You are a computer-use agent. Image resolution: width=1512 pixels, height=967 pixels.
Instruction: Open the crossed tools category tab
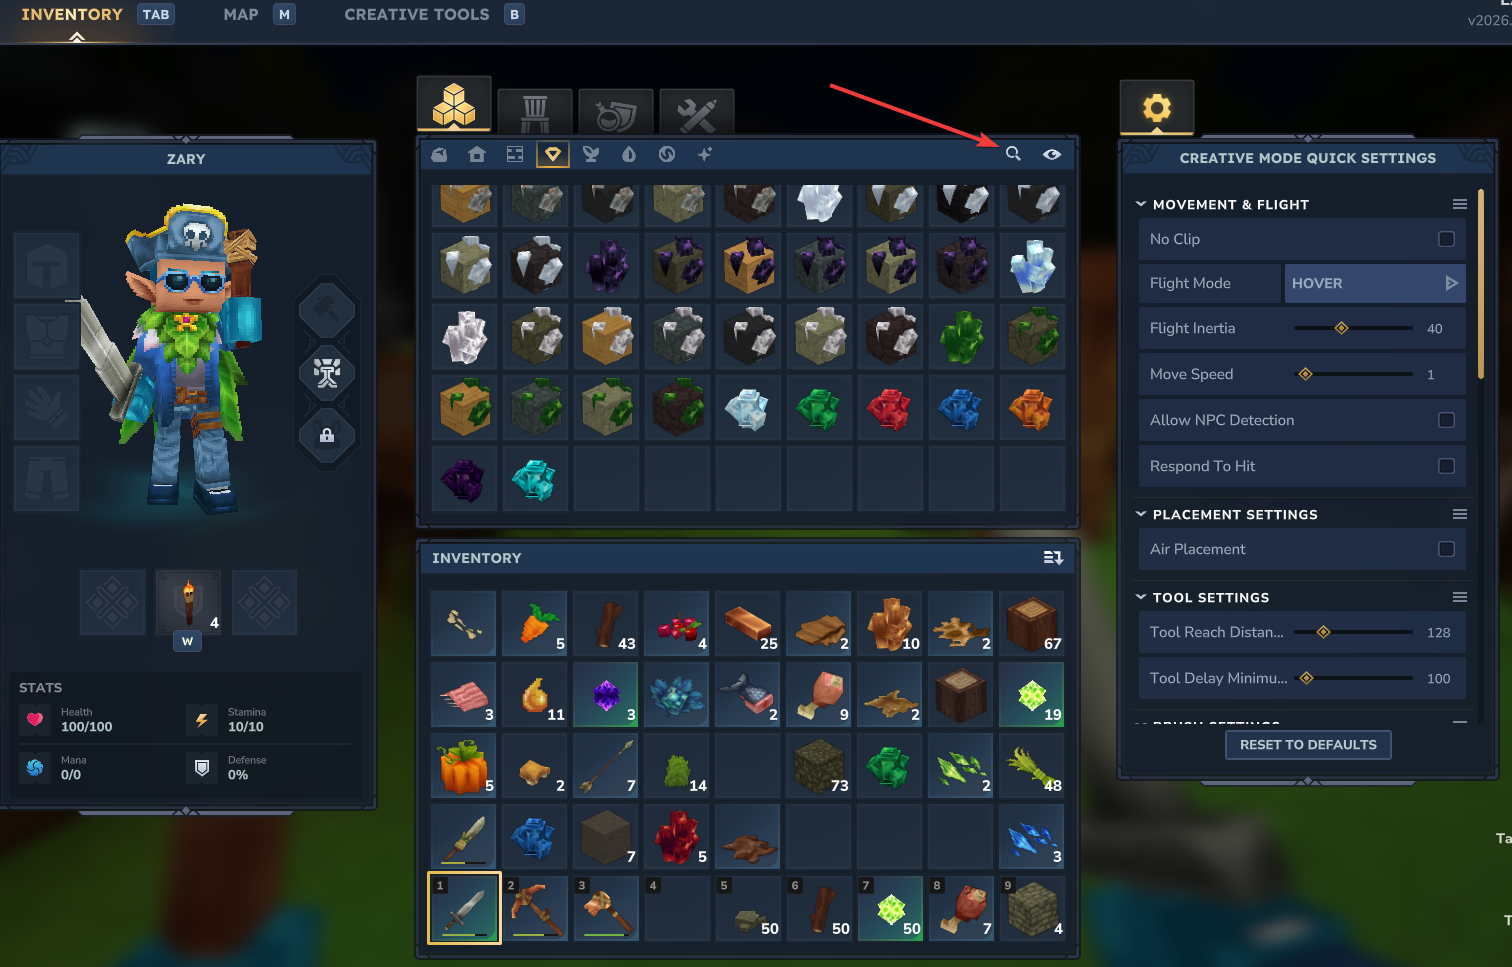tap(697, 113)
